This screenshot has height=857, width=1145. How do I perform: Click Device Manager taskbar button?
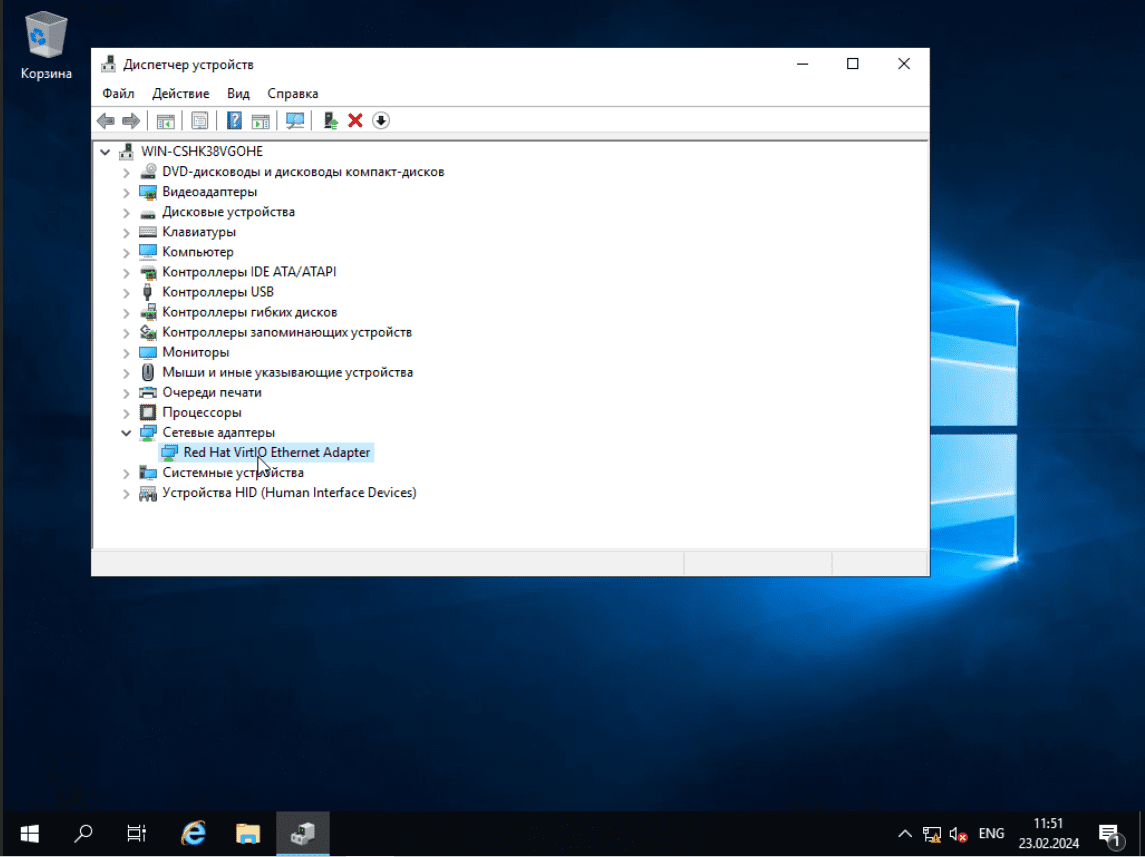click(x=302, y=833)
